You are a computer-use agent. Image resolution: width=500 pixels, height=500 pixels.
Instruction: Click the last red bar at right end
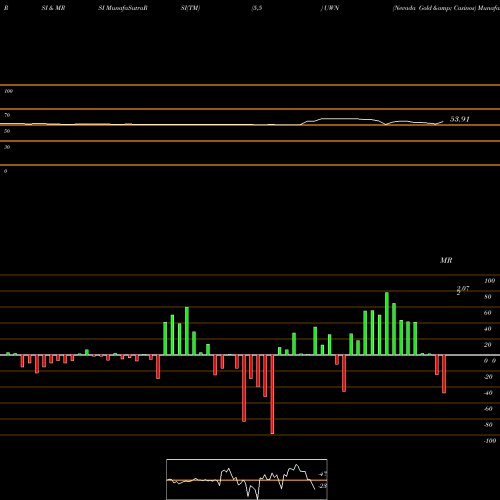pyautogui.click(x=444, y=374)
